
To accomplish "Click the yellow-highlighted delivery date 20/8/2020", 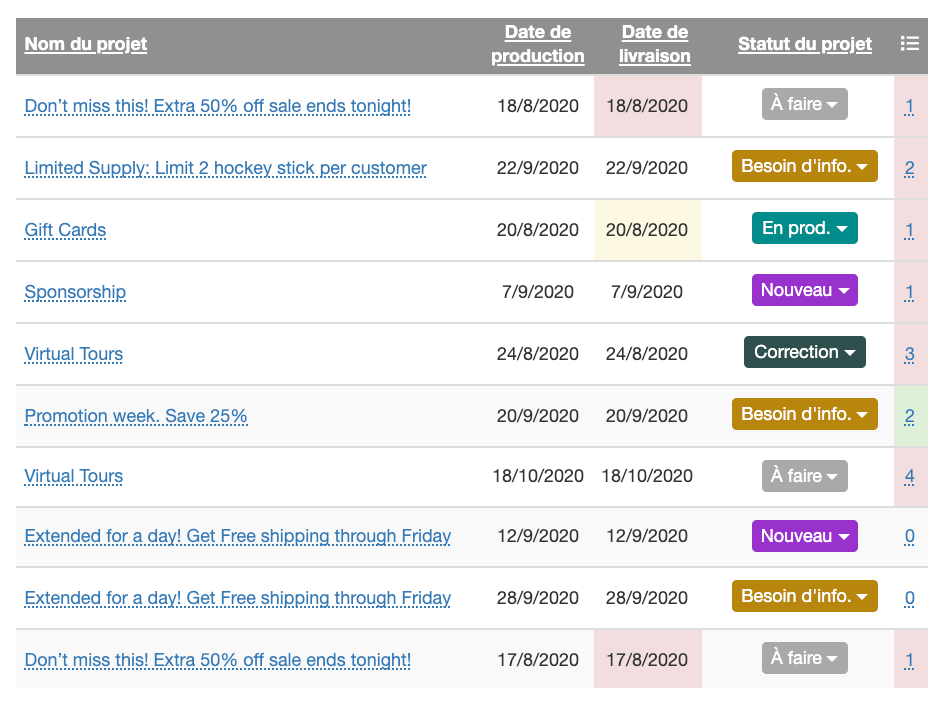I will coord(647,230).
